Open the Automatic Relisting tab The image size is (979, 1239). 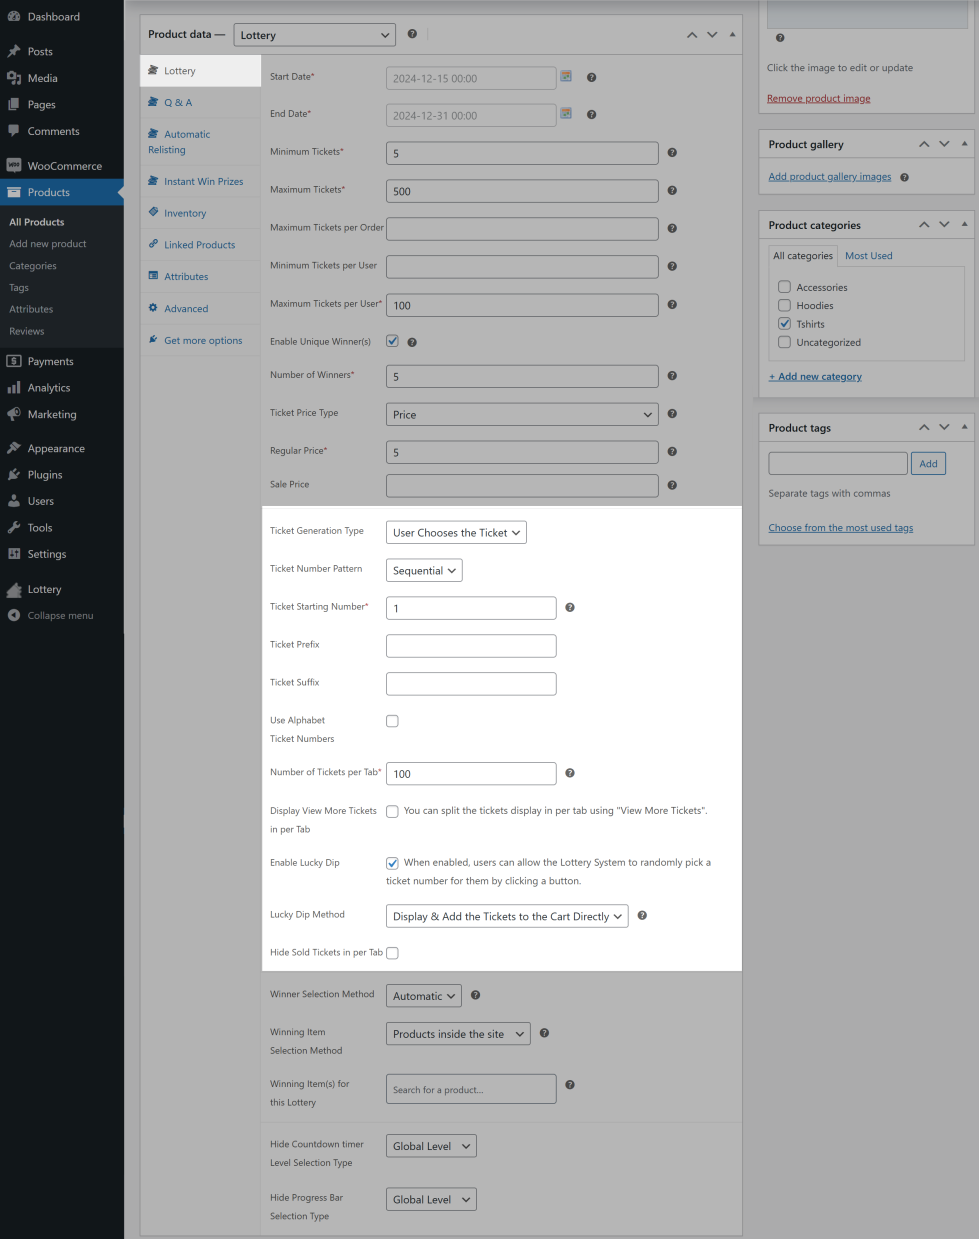click(x=200, y=142)
